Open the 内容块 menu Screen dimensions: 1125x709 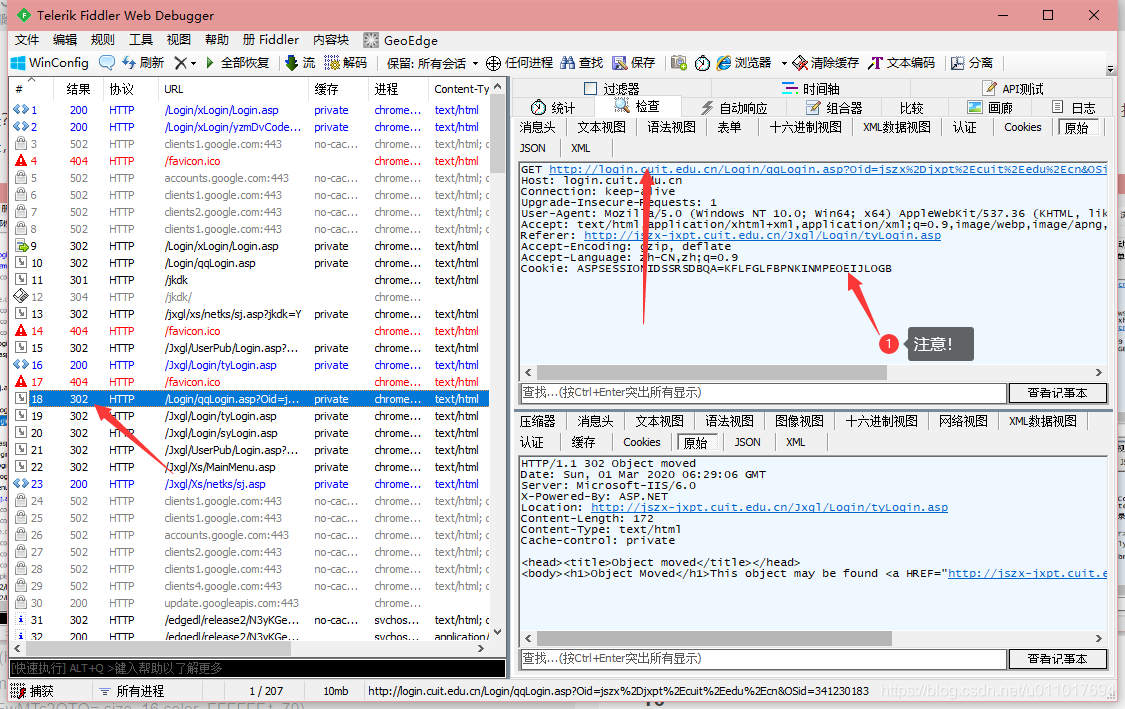pos(331,40)
